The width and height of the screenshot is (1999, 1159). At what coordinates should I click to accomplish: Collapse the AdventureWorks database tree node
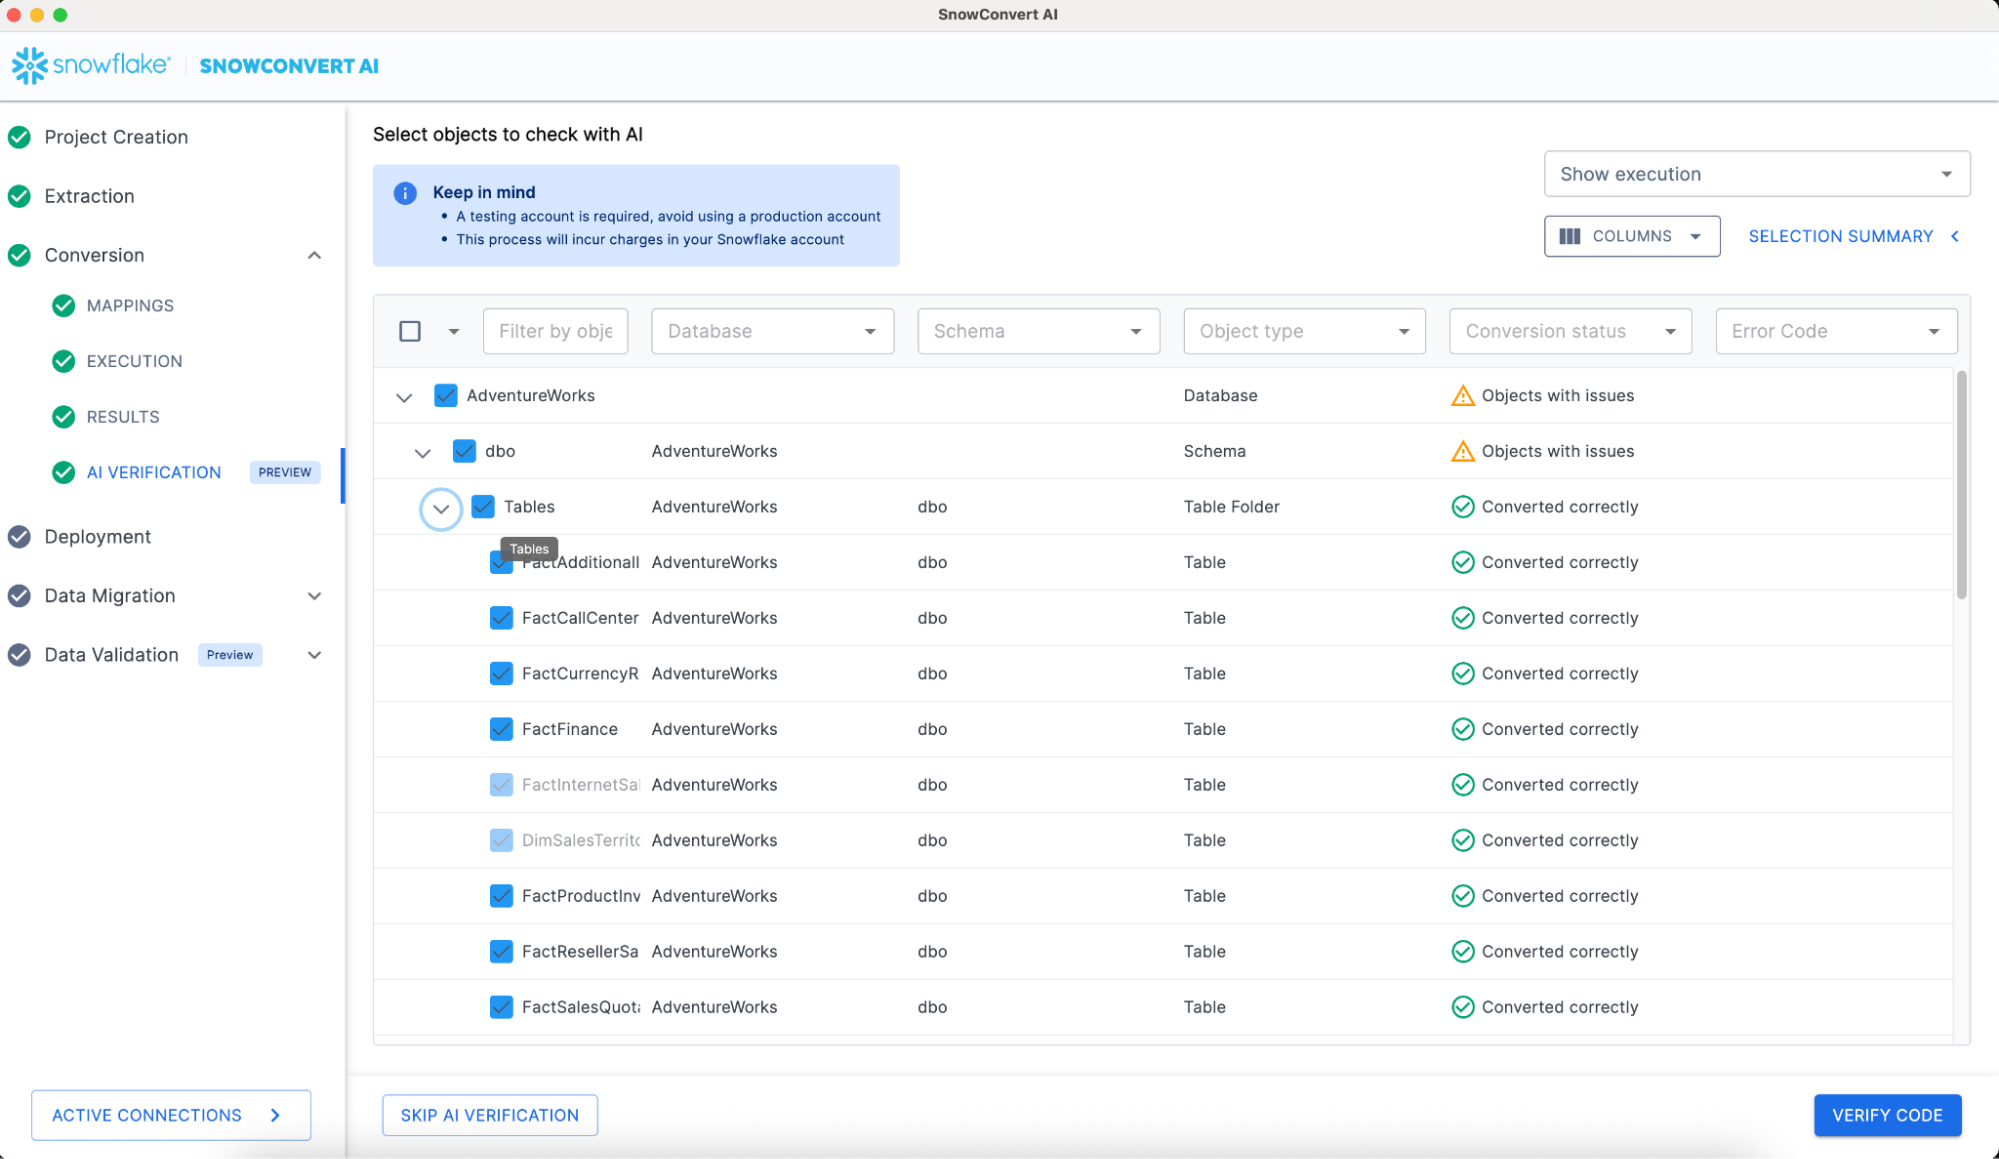point(404,397)
